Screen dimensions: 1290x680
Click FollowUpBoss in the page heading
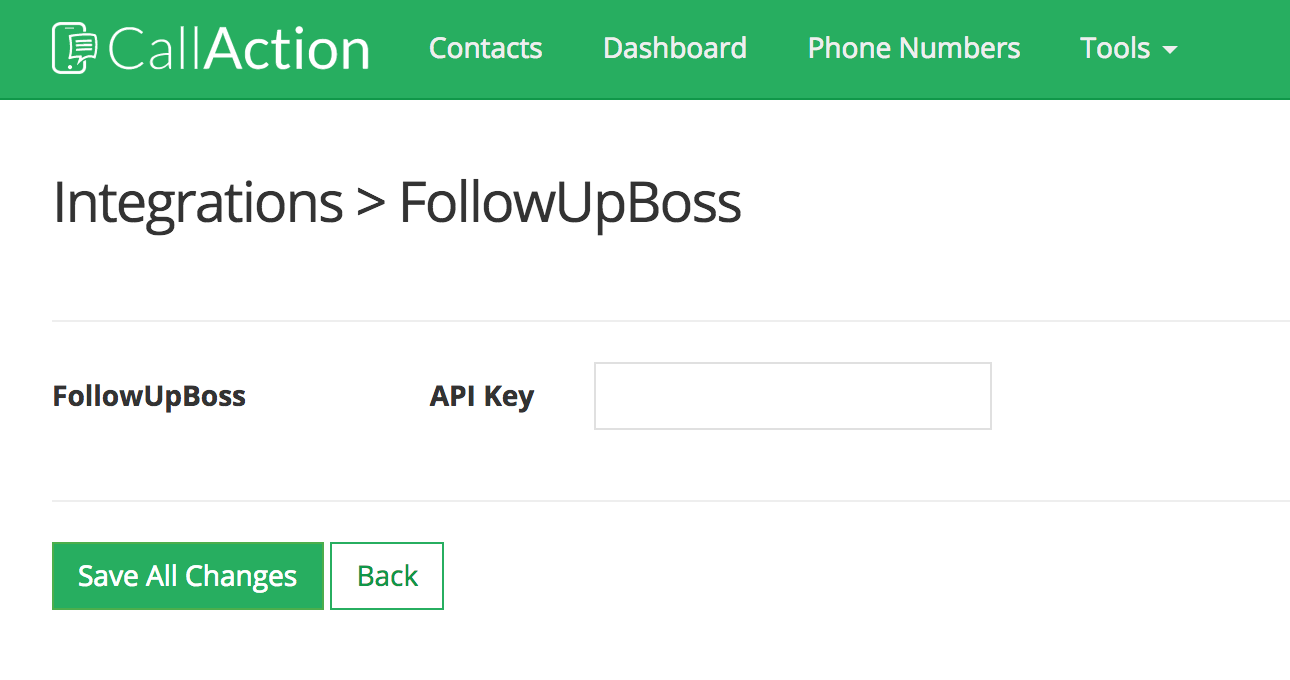(570, 203)
